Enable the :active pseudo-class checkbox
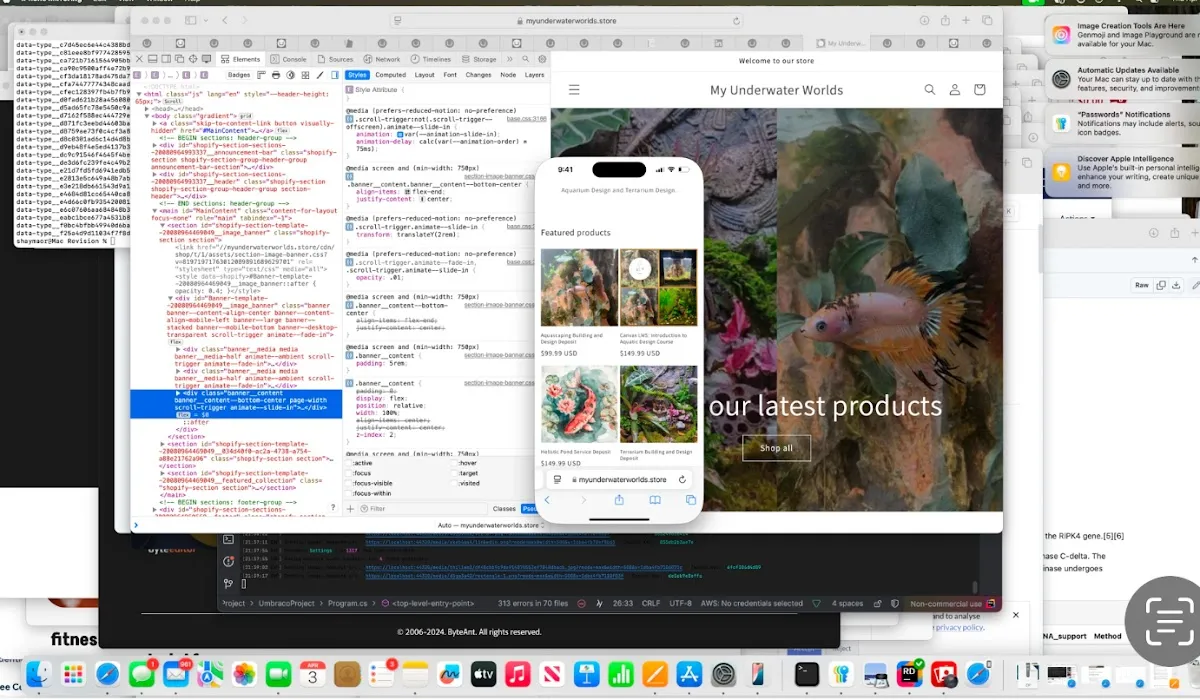1200x700 pixels. click(349, 463)
